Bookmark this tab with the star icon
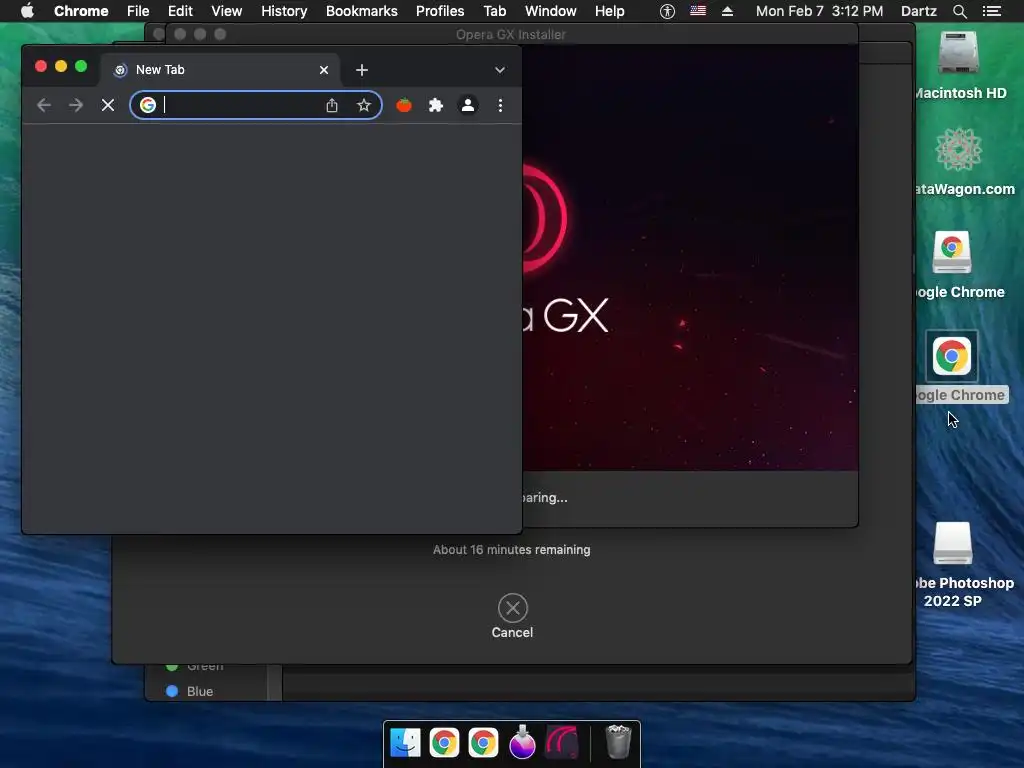Image resolution: width=1024 pixels, height=768 pixels. [364, 105]
